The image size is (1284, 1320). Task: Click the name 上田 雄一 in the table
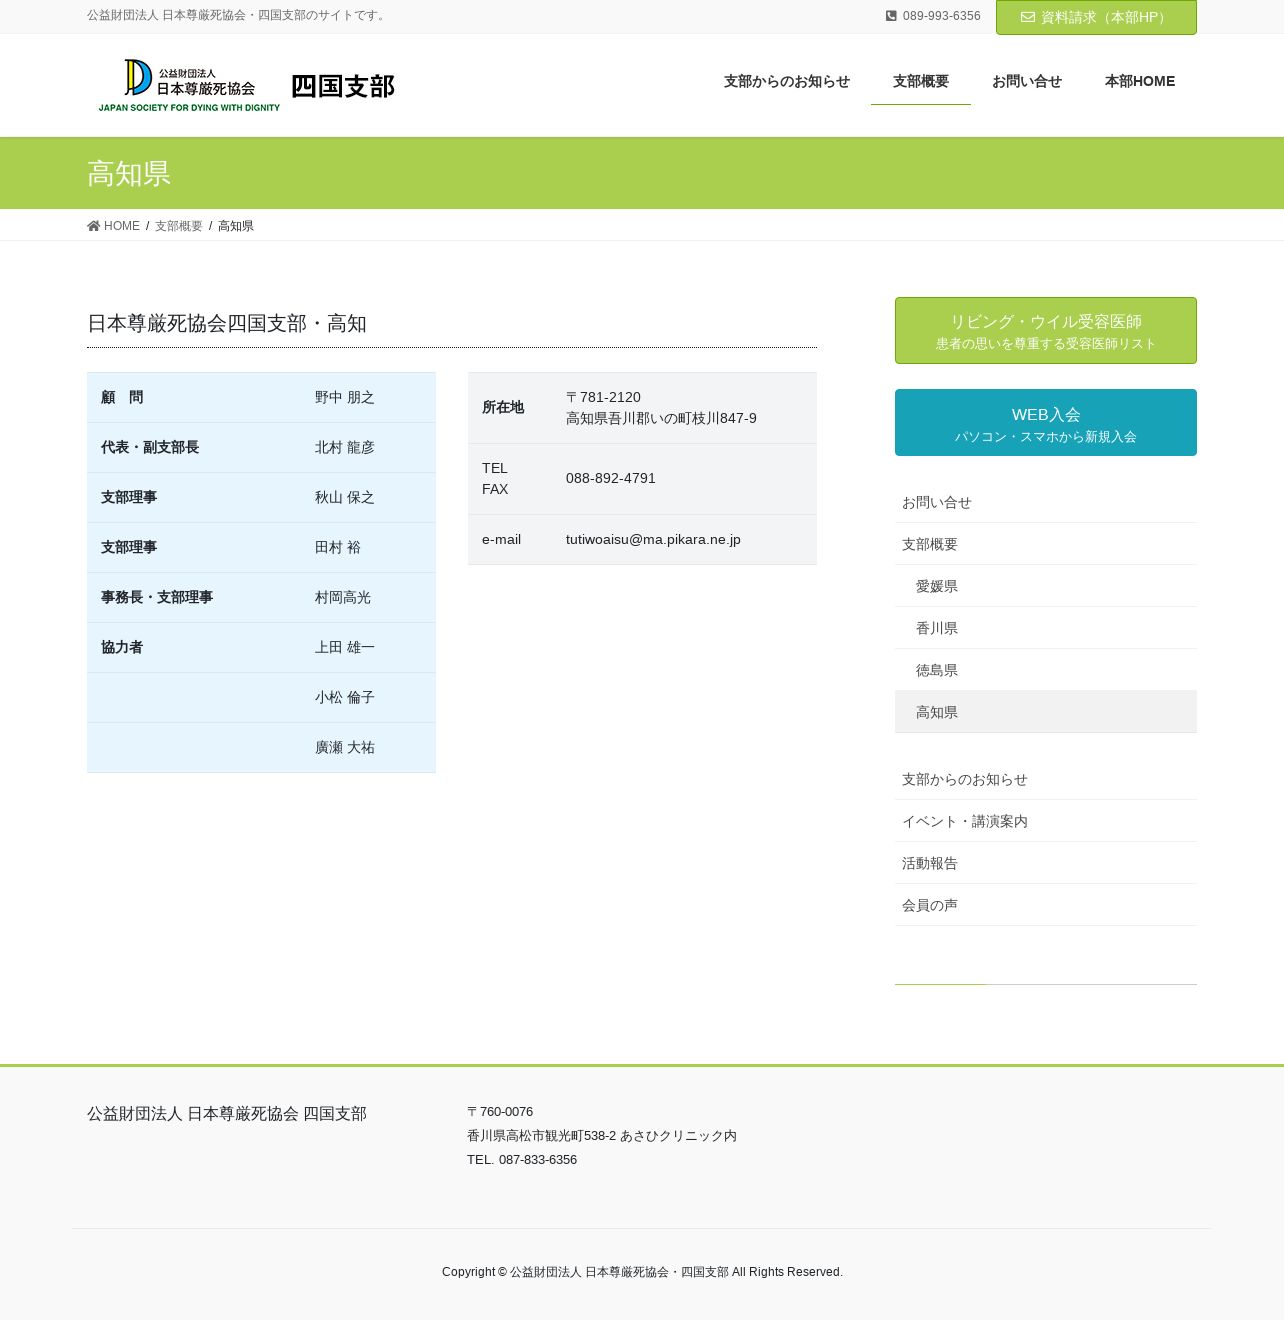point(345,647)
